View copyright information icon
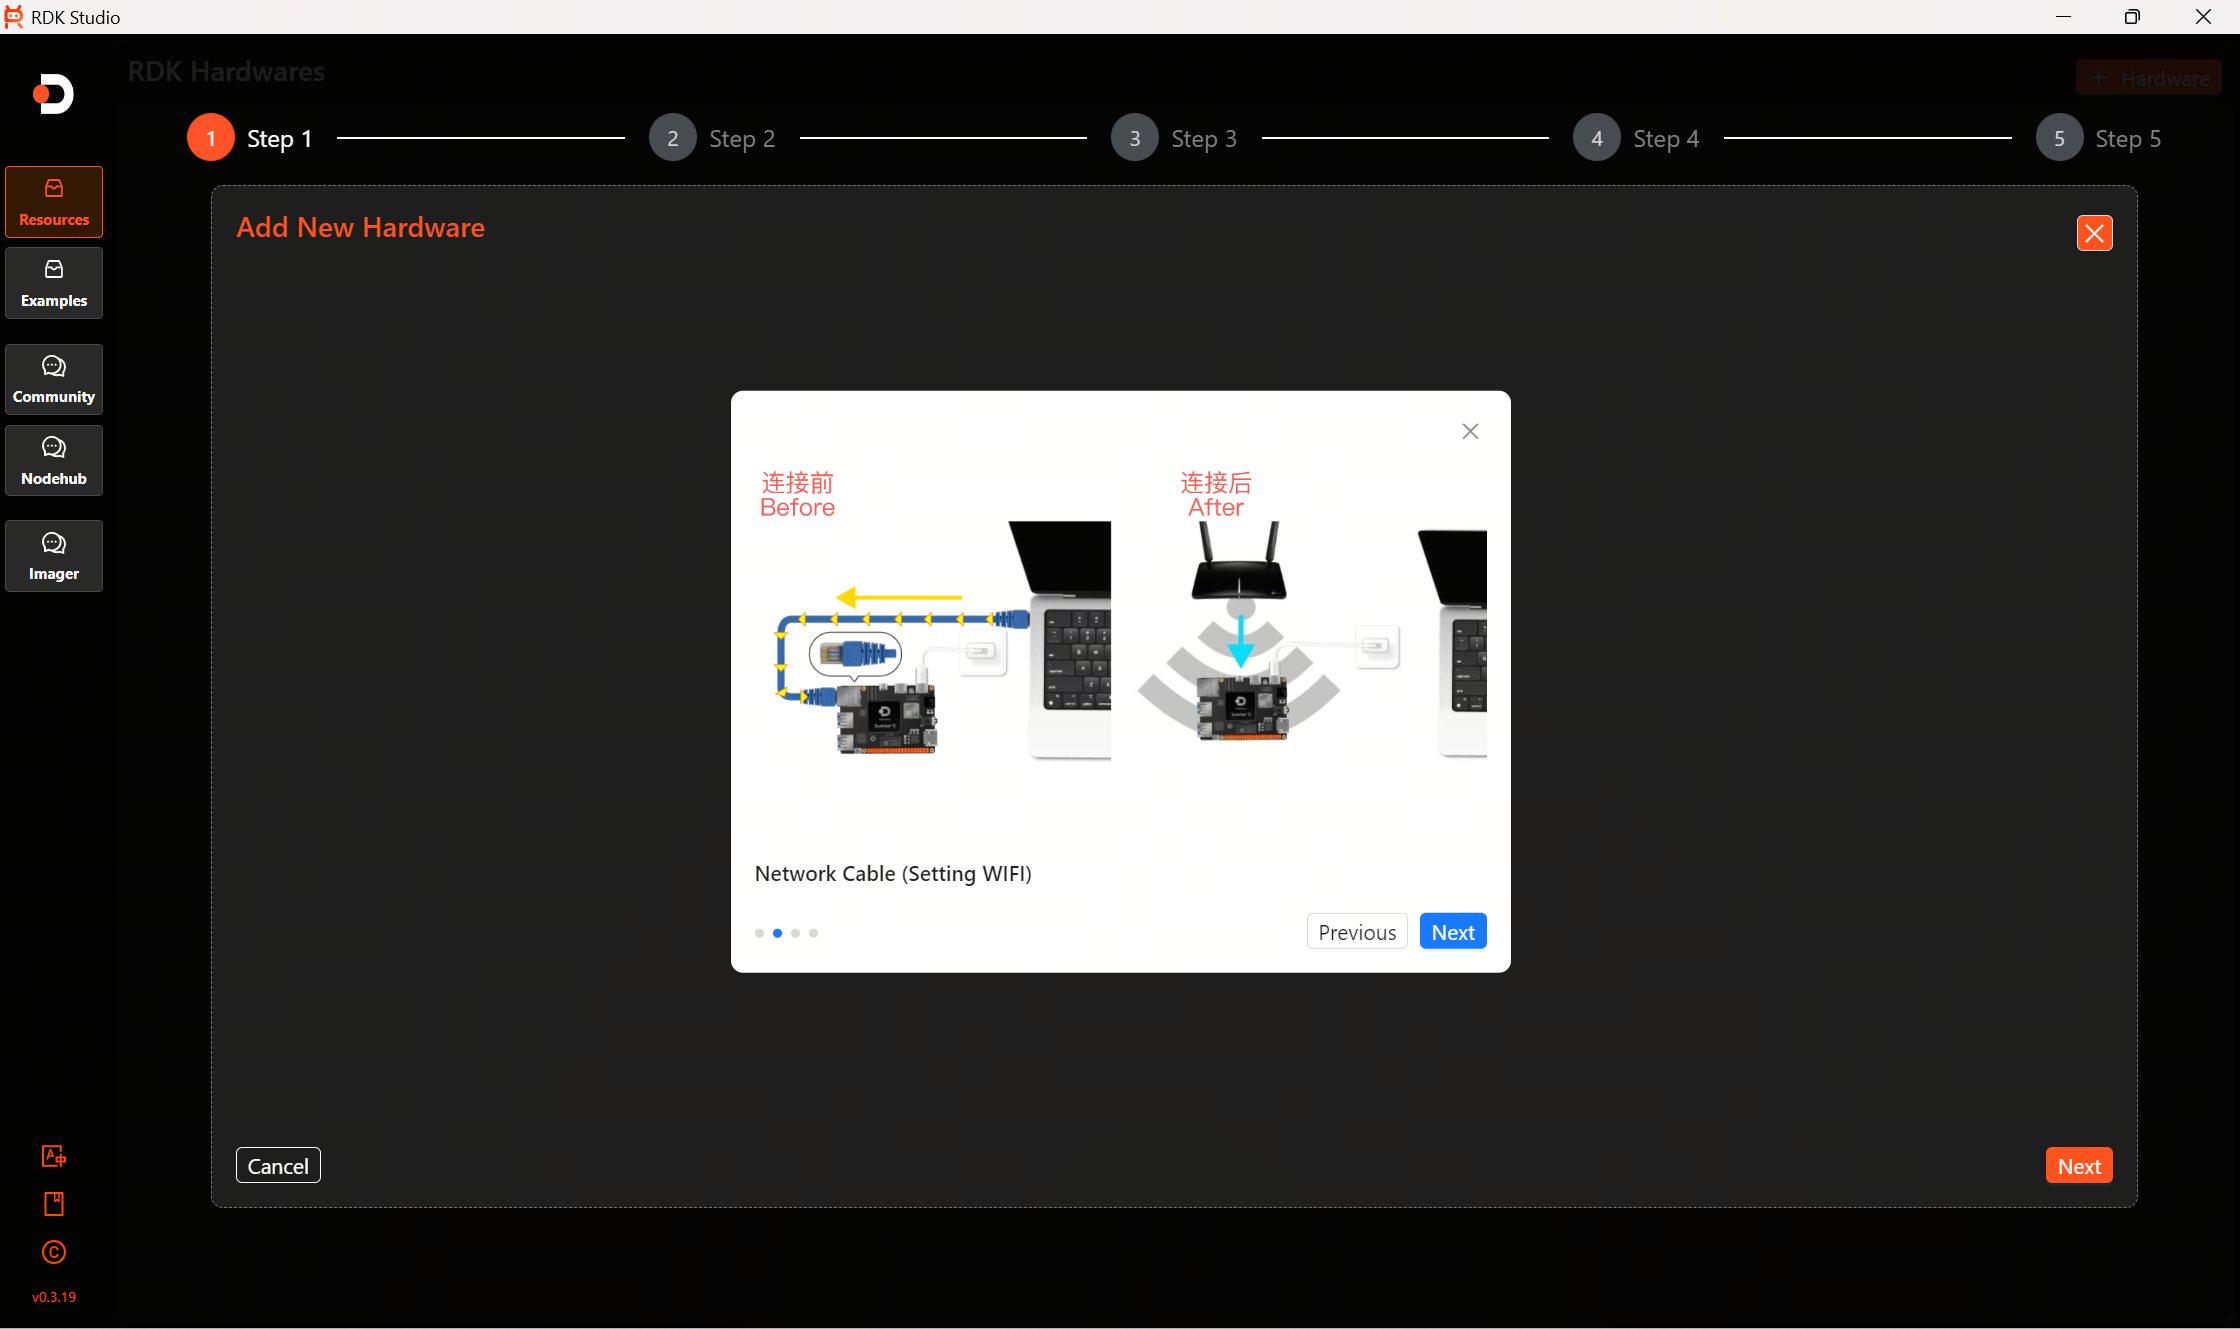Viewport: 2240px width, 1329px height. [53, 1252]
